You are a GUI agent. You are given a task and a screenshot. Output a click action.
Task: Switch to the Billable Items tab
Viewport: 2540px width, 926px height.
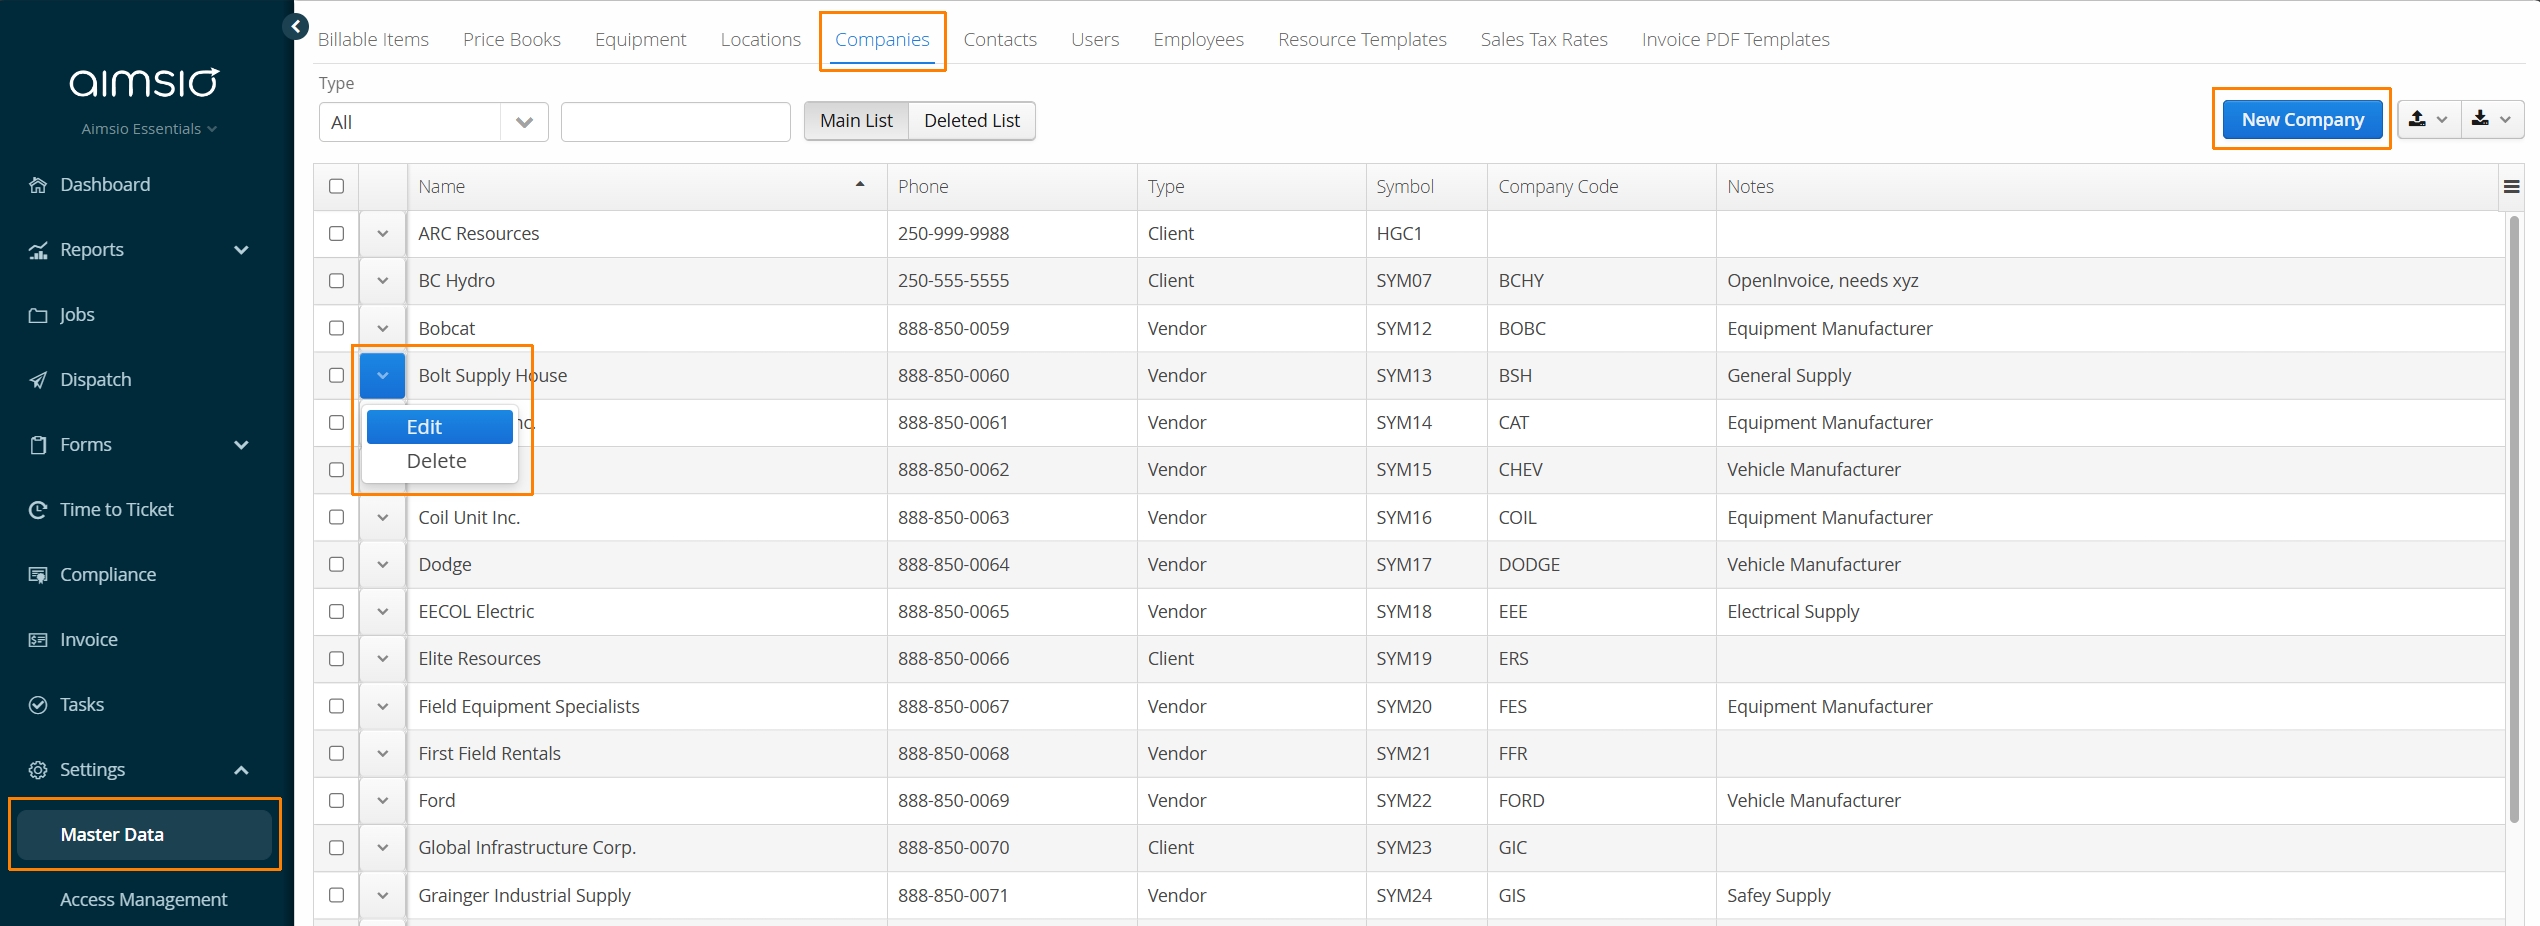373,39
